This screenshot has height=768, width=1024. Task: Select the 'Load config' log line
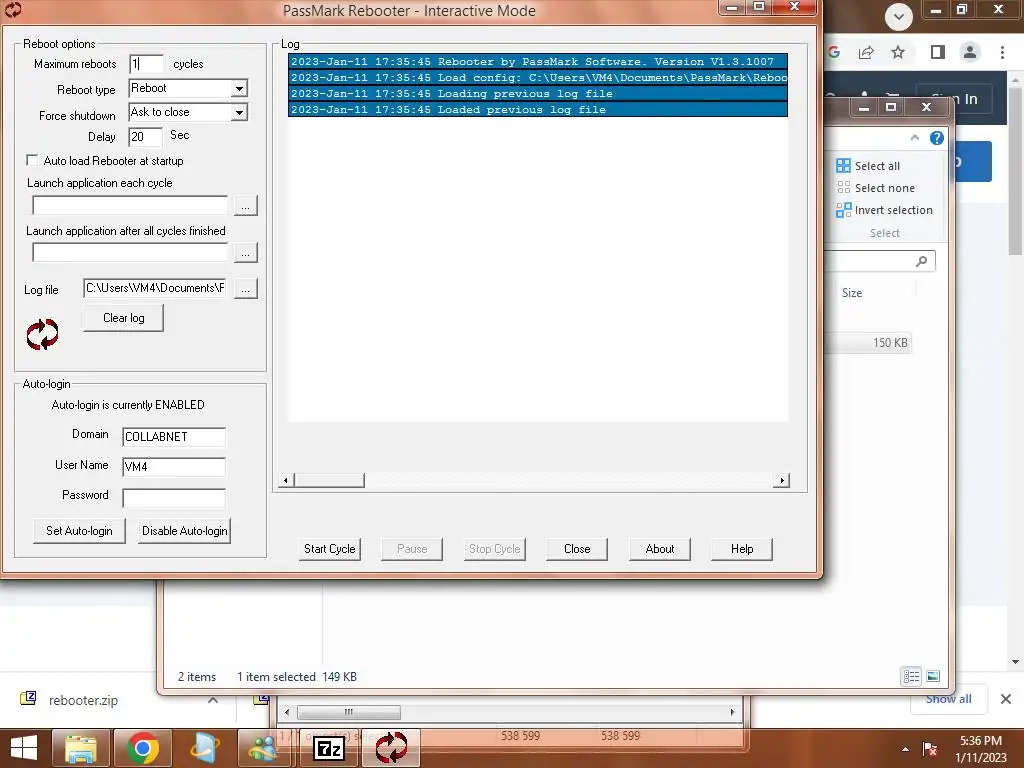[537, 78]
